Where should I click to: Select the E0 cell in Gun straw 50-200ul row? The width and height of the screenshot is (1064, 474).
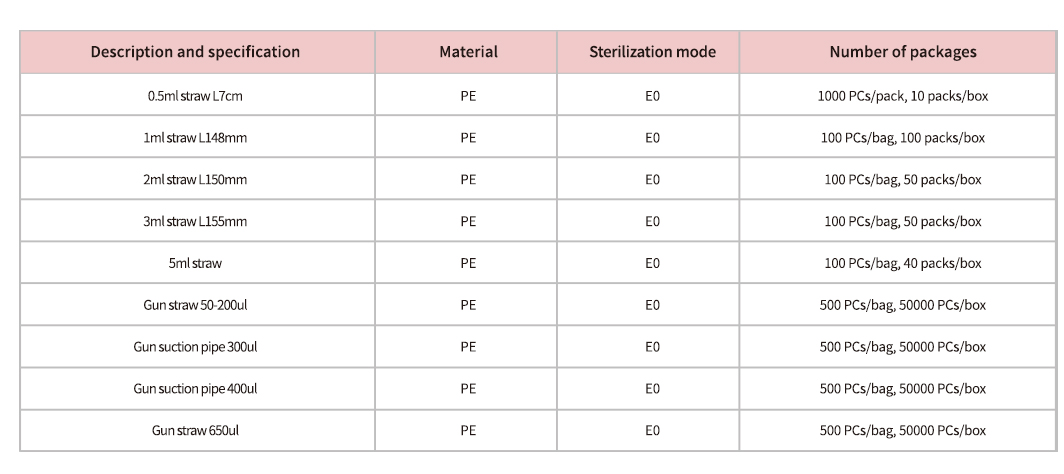tap(652, 305)
